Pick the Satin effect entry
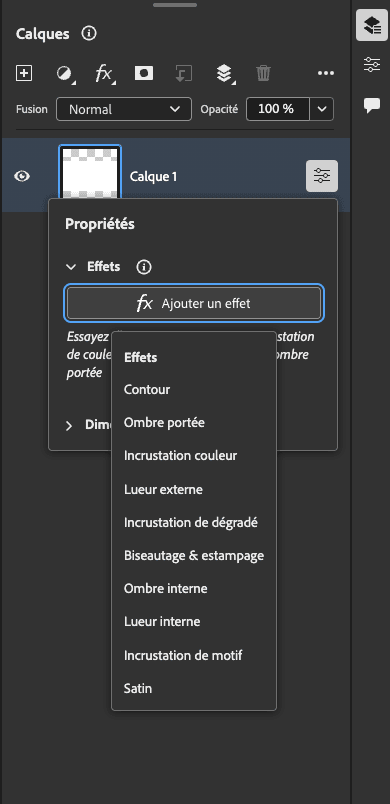This screenshot has width=390, height=804. (x=138, y=688)
